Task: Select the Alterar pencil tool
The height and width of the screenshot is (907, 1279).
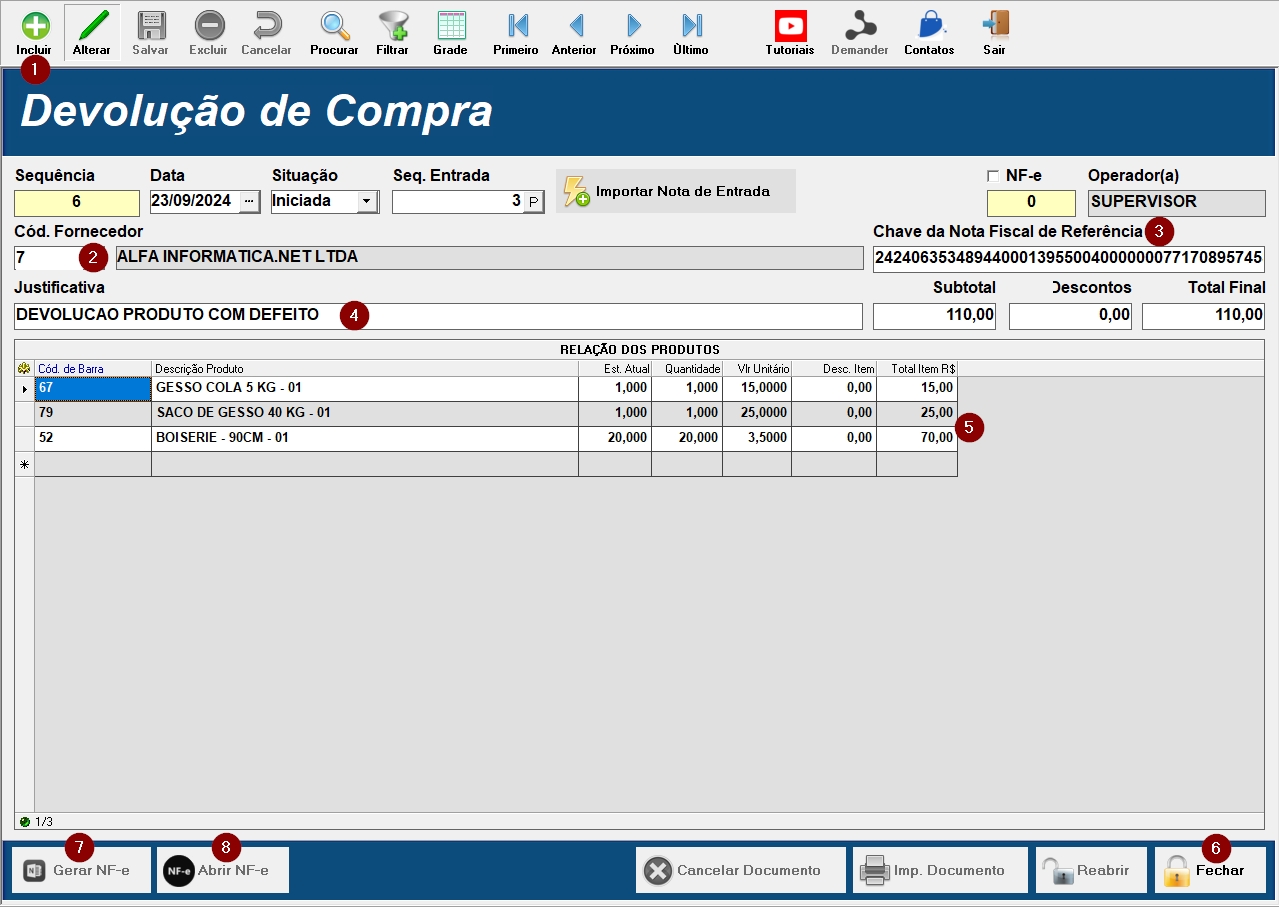Action: (x=92, y=27)
